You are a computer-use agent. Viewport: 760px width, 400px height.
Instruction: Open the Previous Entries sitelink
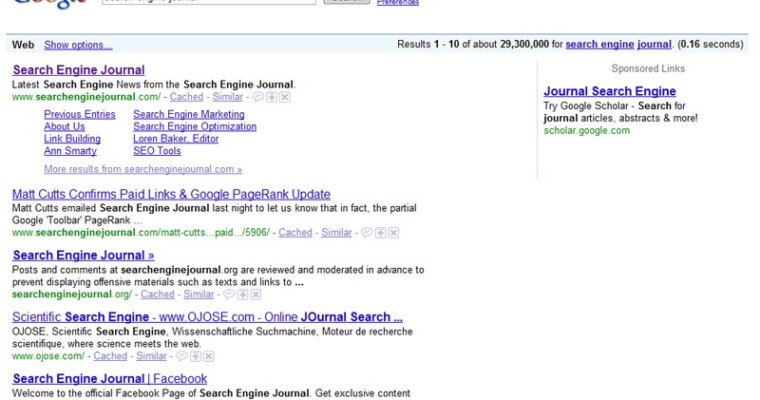pos(79,114)
